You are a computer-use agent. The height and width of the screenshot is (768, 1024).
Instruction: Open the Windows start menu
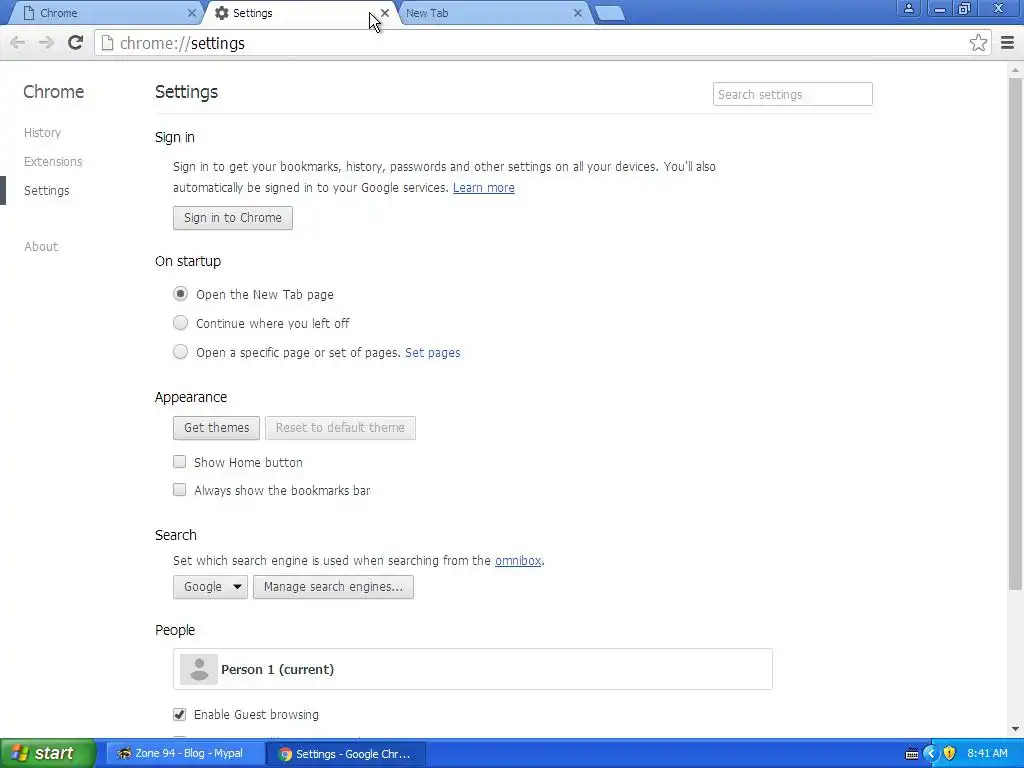[x=48, y=754]
